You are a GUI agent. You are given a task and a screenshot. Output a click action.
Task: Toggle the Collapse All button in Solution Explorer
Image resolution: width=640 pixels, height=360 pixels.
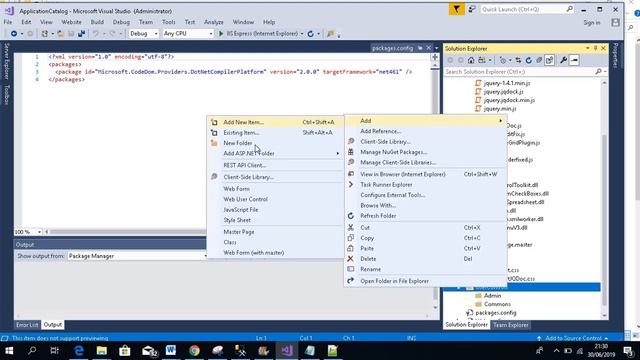539,60
